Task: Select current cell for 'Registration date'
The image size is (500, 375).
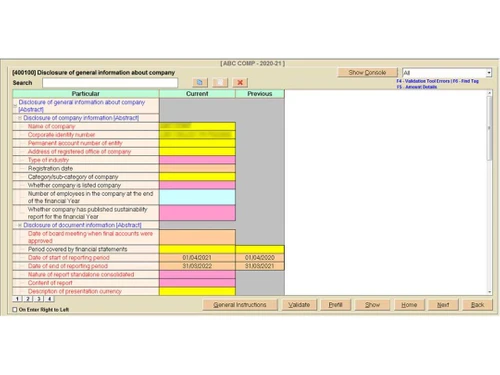Action: [x=197, y=168]
